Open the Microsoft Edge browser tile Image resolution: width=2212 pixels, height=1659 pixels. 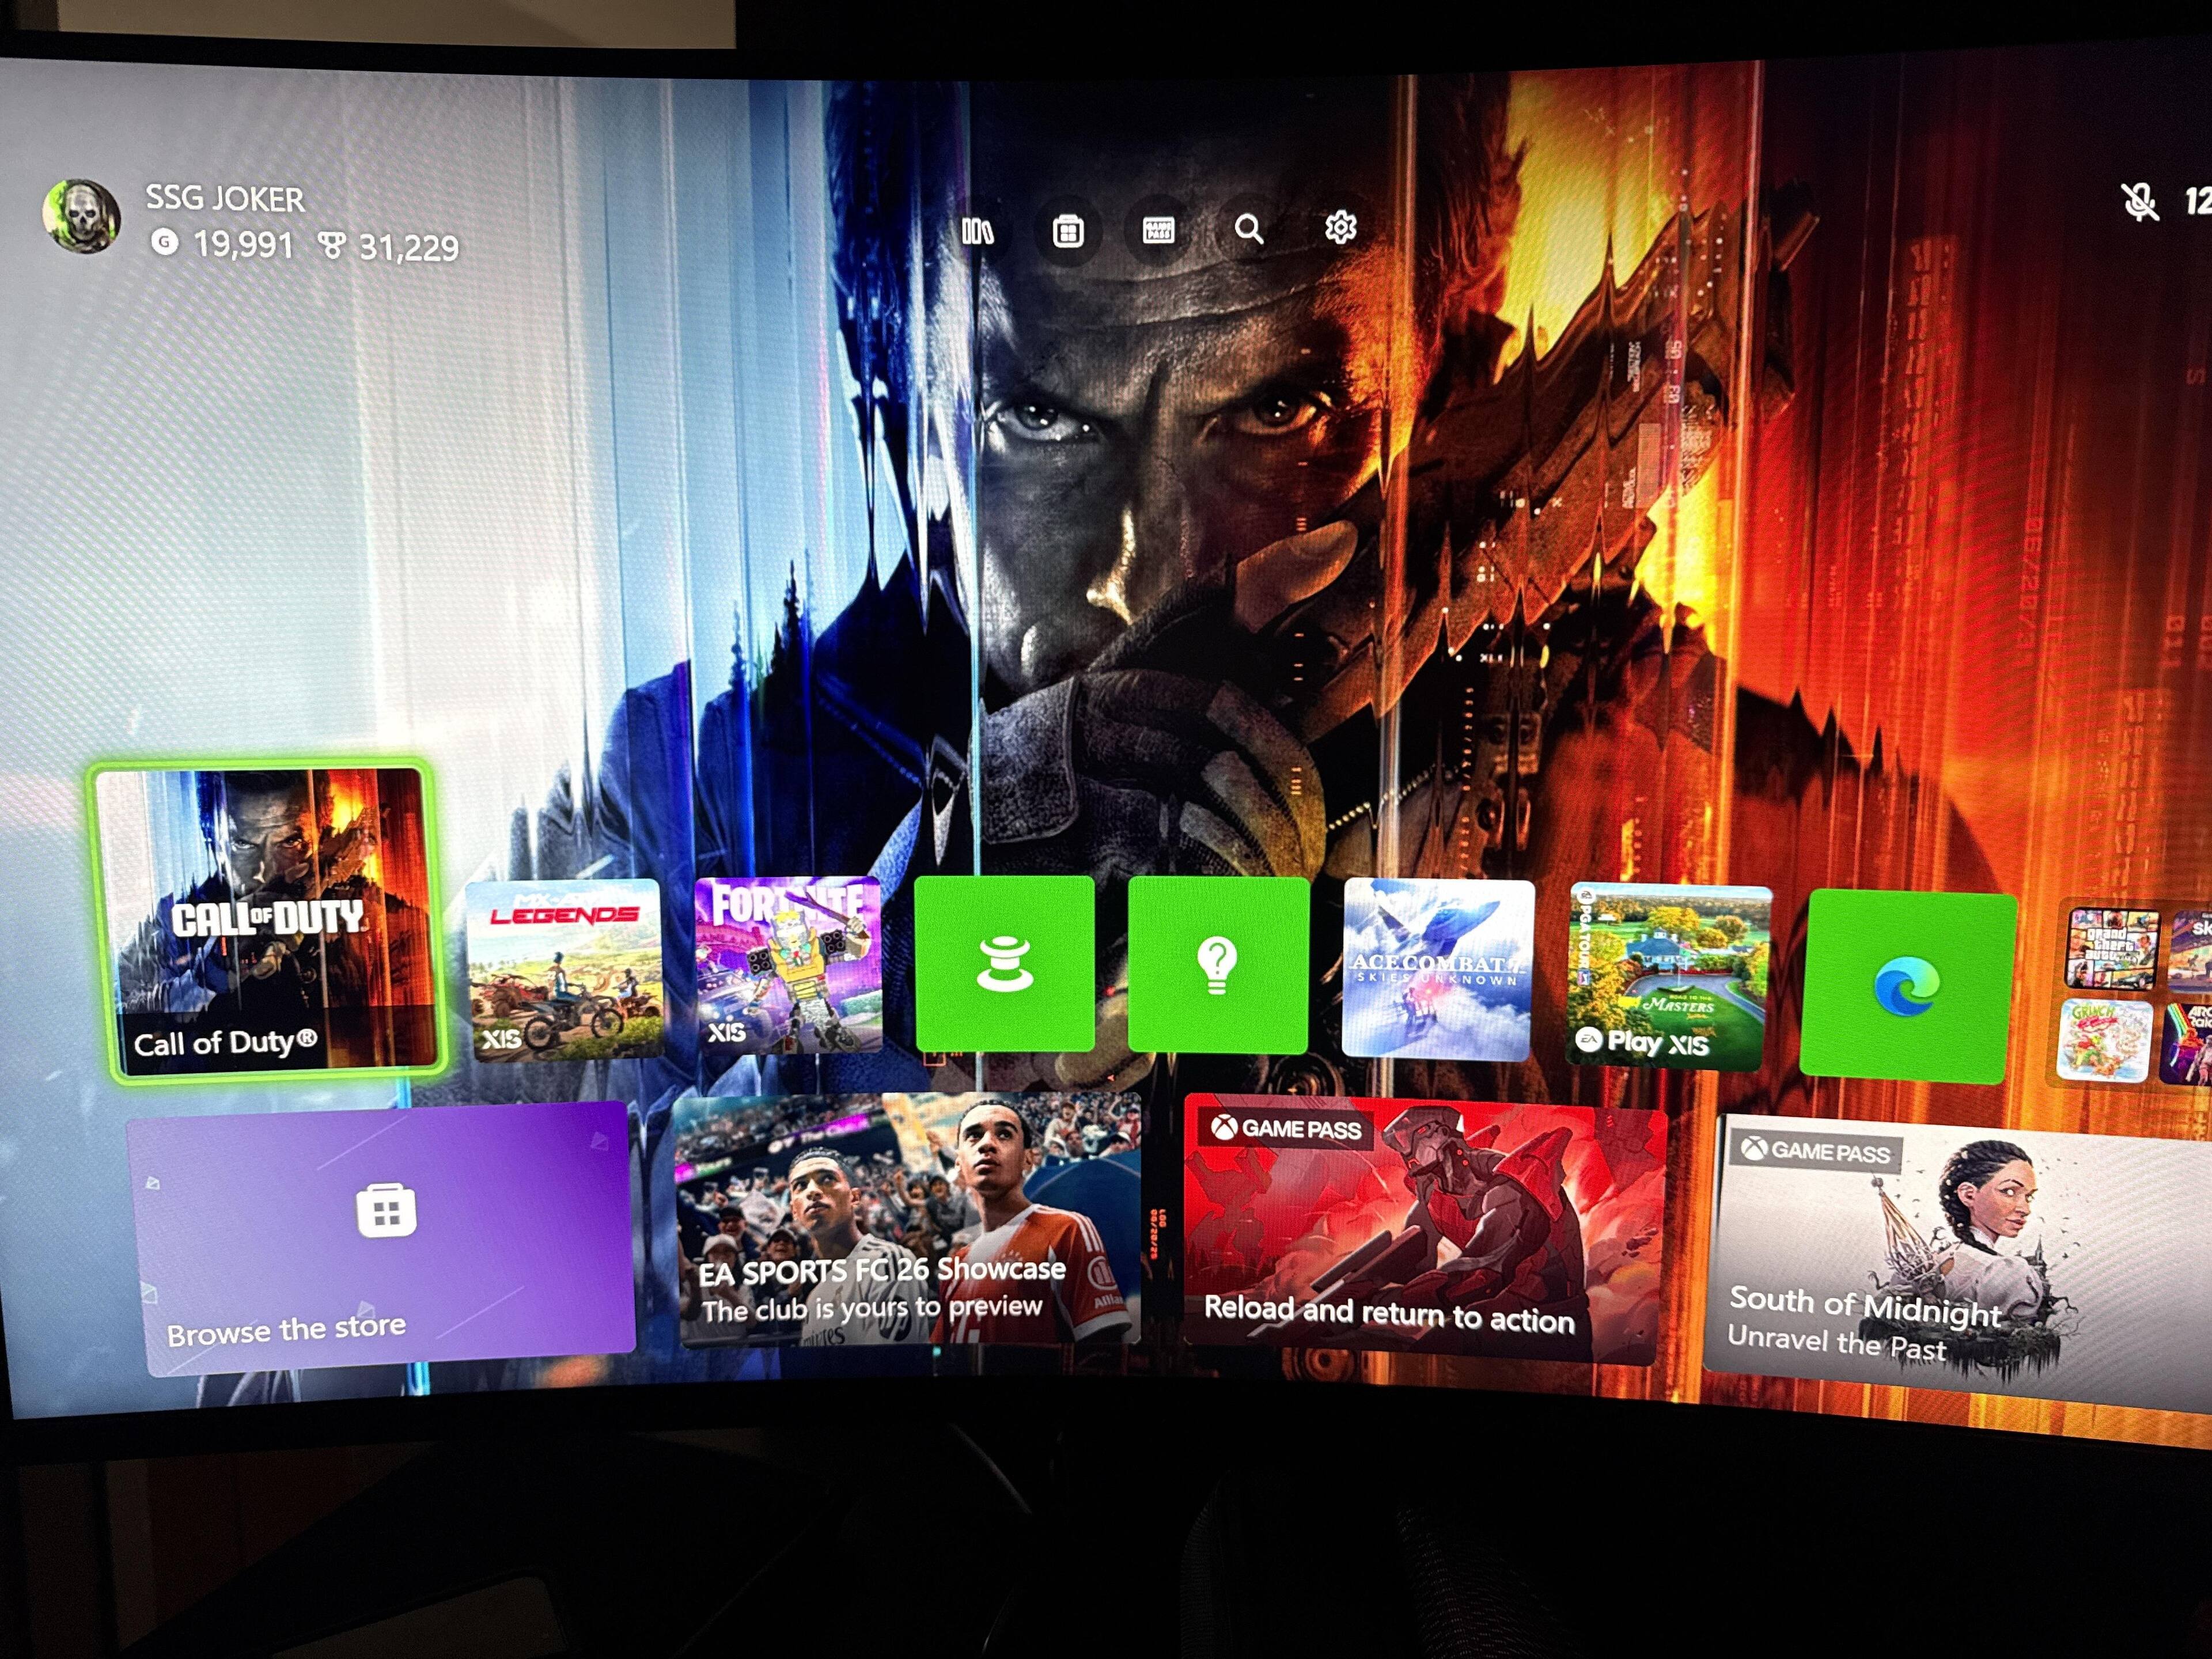click(x=1907, y=986)
